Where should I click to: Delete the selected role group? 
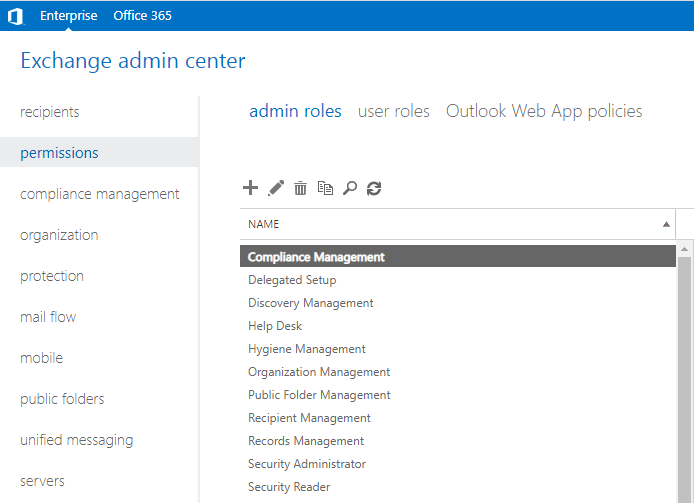tap(300, 188)
